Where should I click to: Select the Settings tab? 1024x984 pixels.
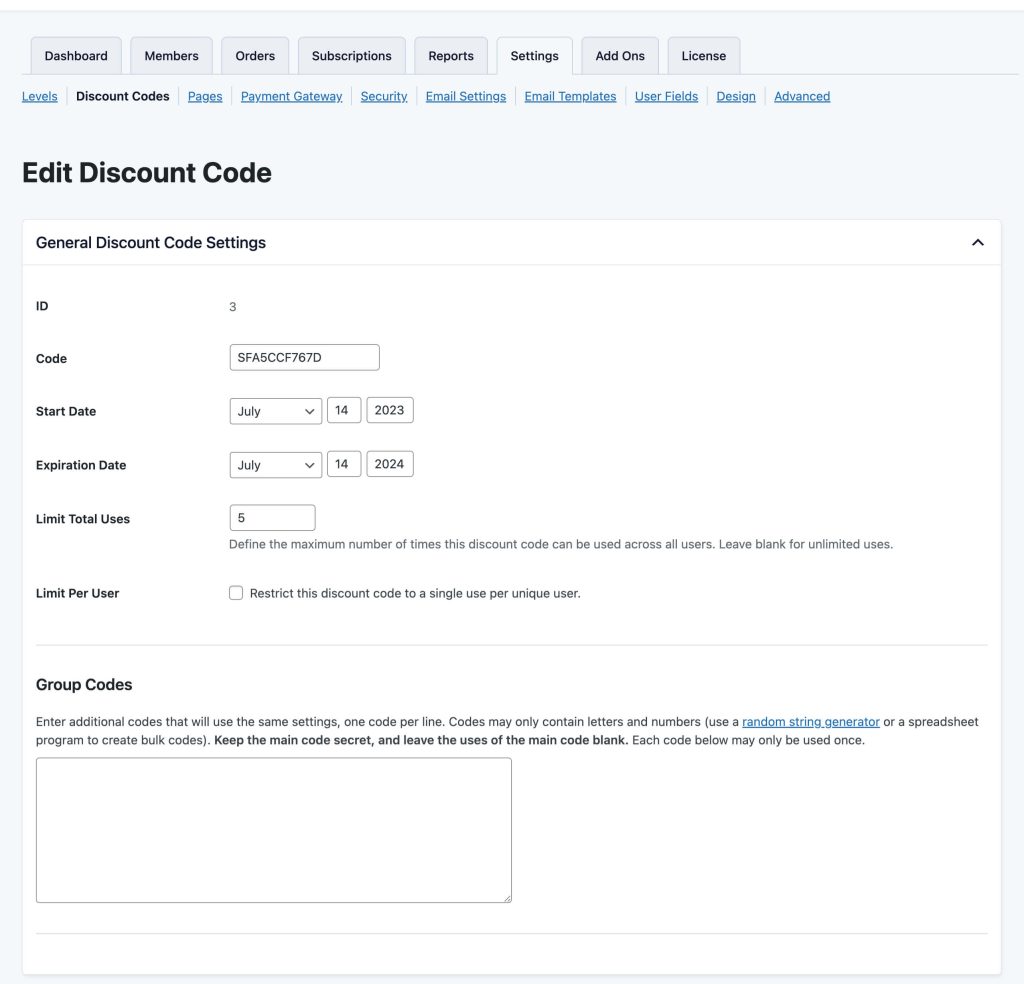(x=534, y=56)
